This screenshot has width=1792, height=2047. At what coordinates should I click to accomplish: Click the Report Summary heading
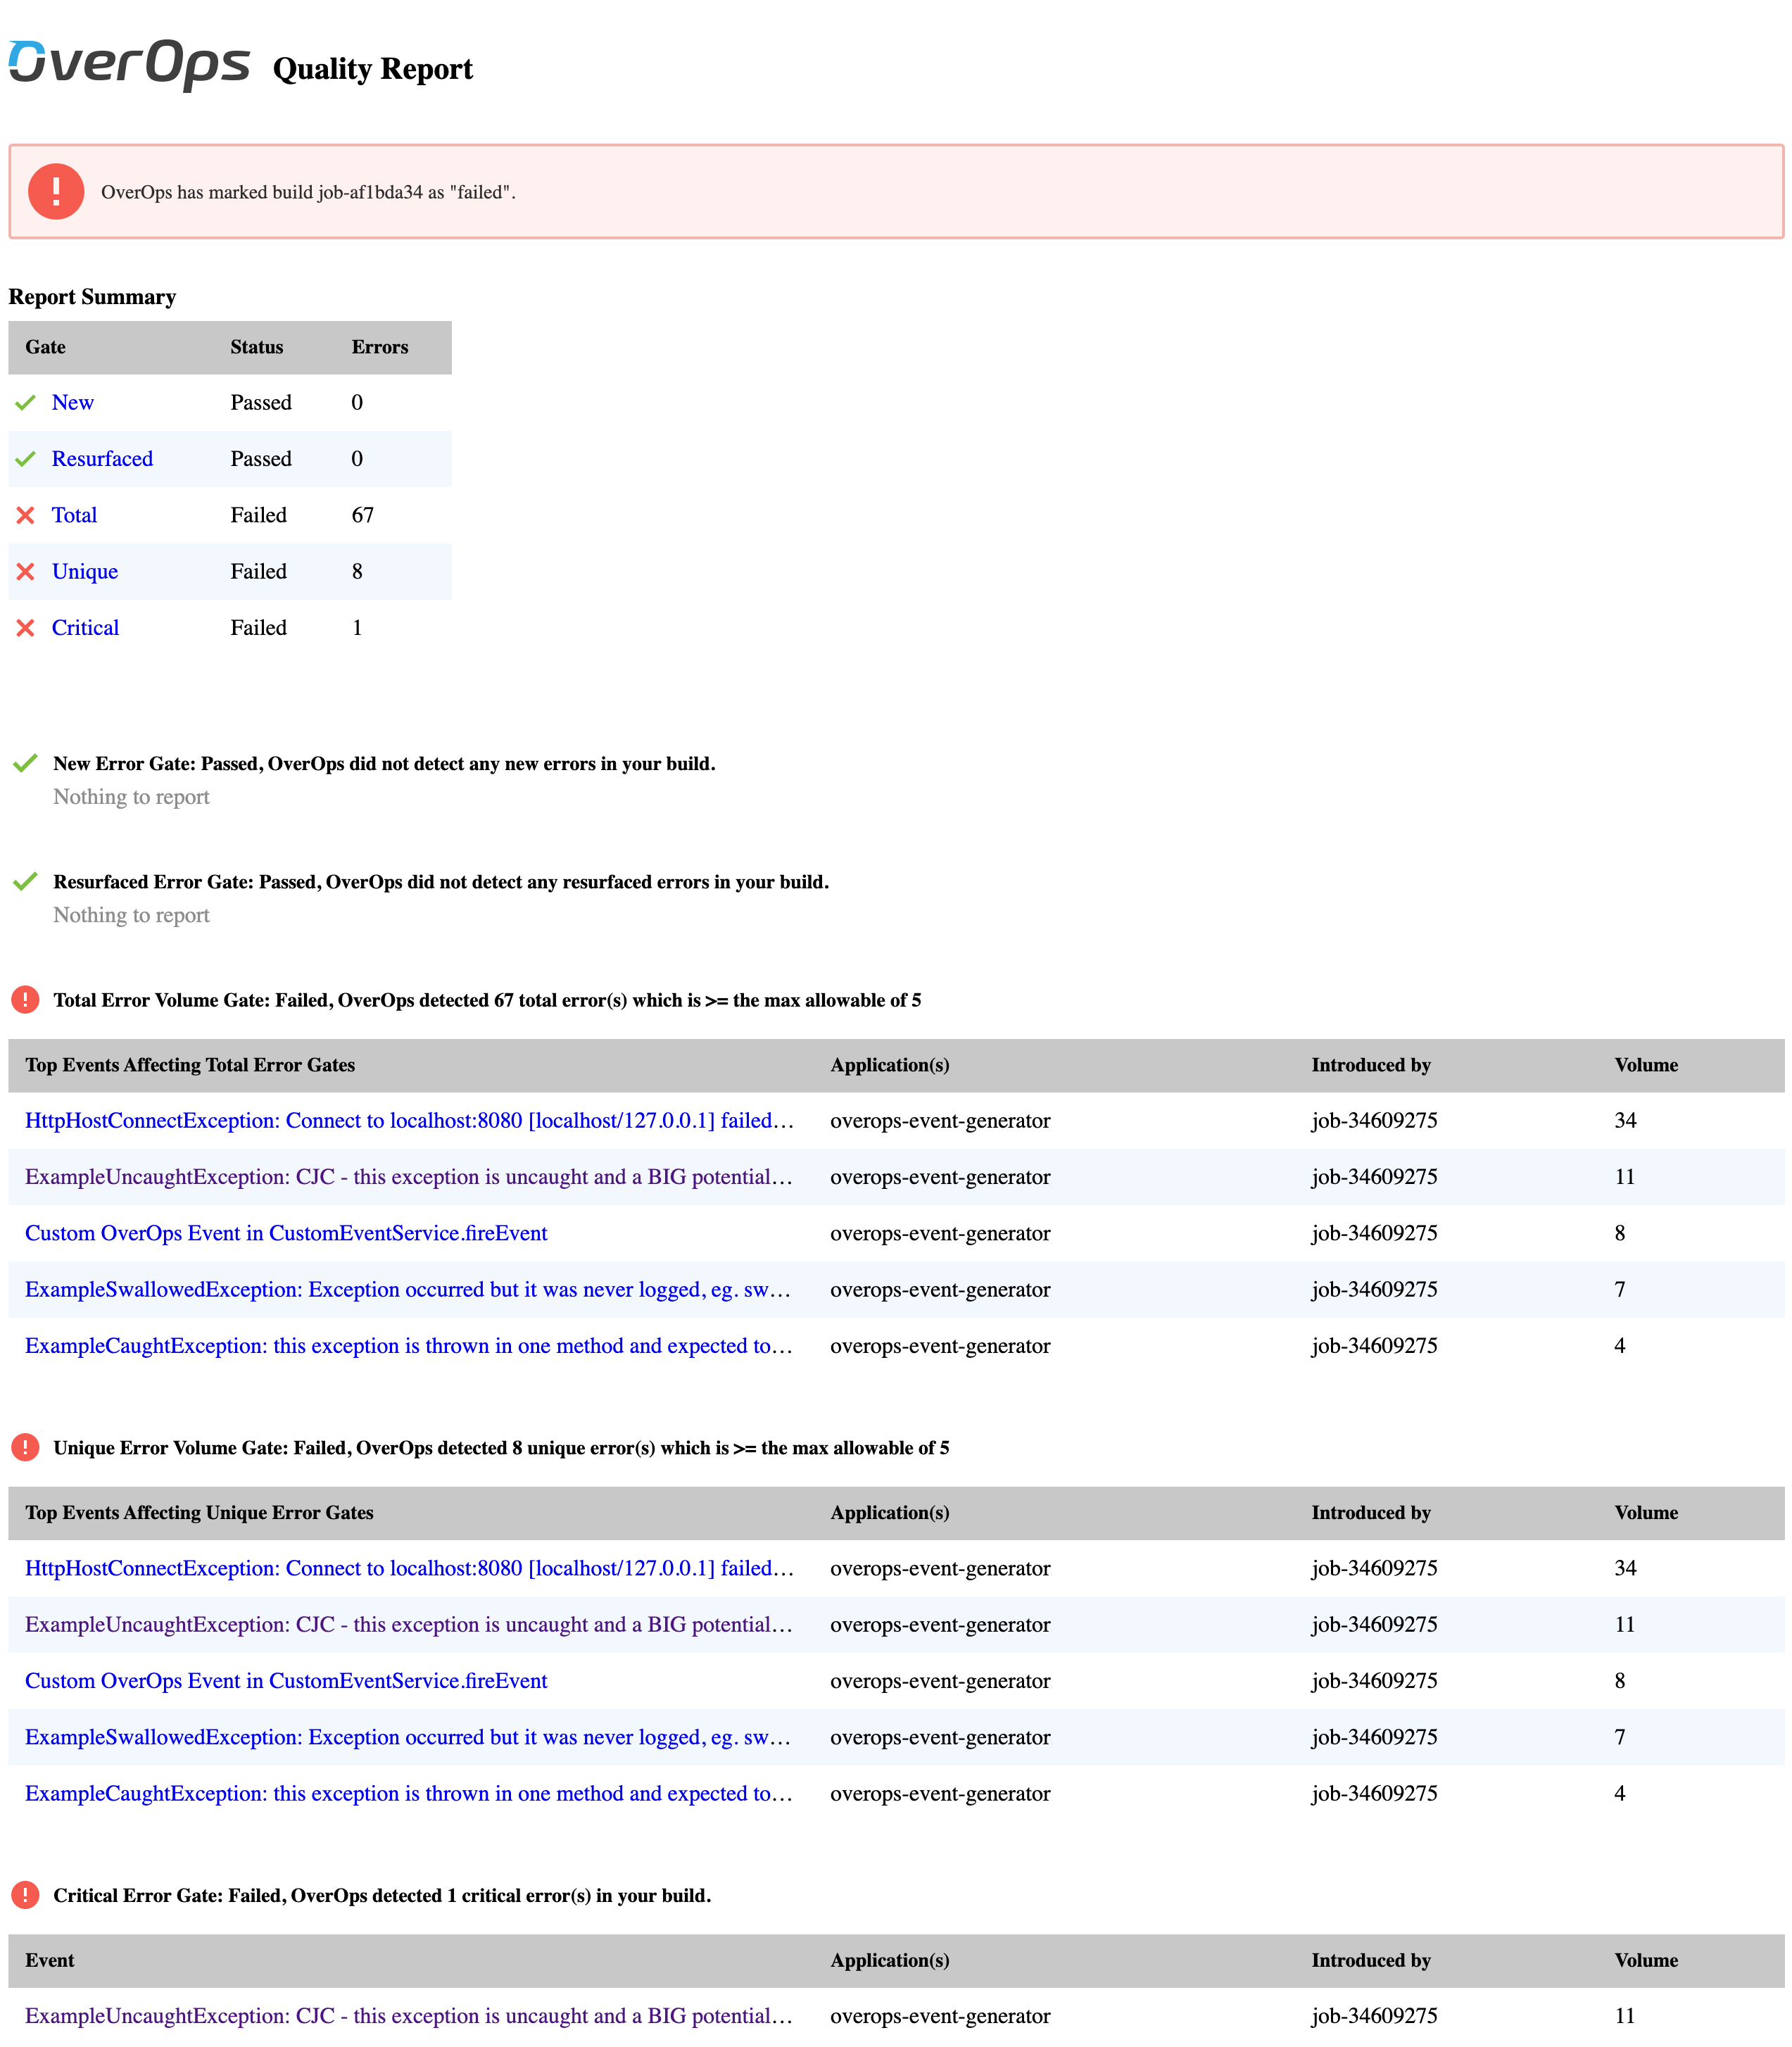(x=92, y=297)
